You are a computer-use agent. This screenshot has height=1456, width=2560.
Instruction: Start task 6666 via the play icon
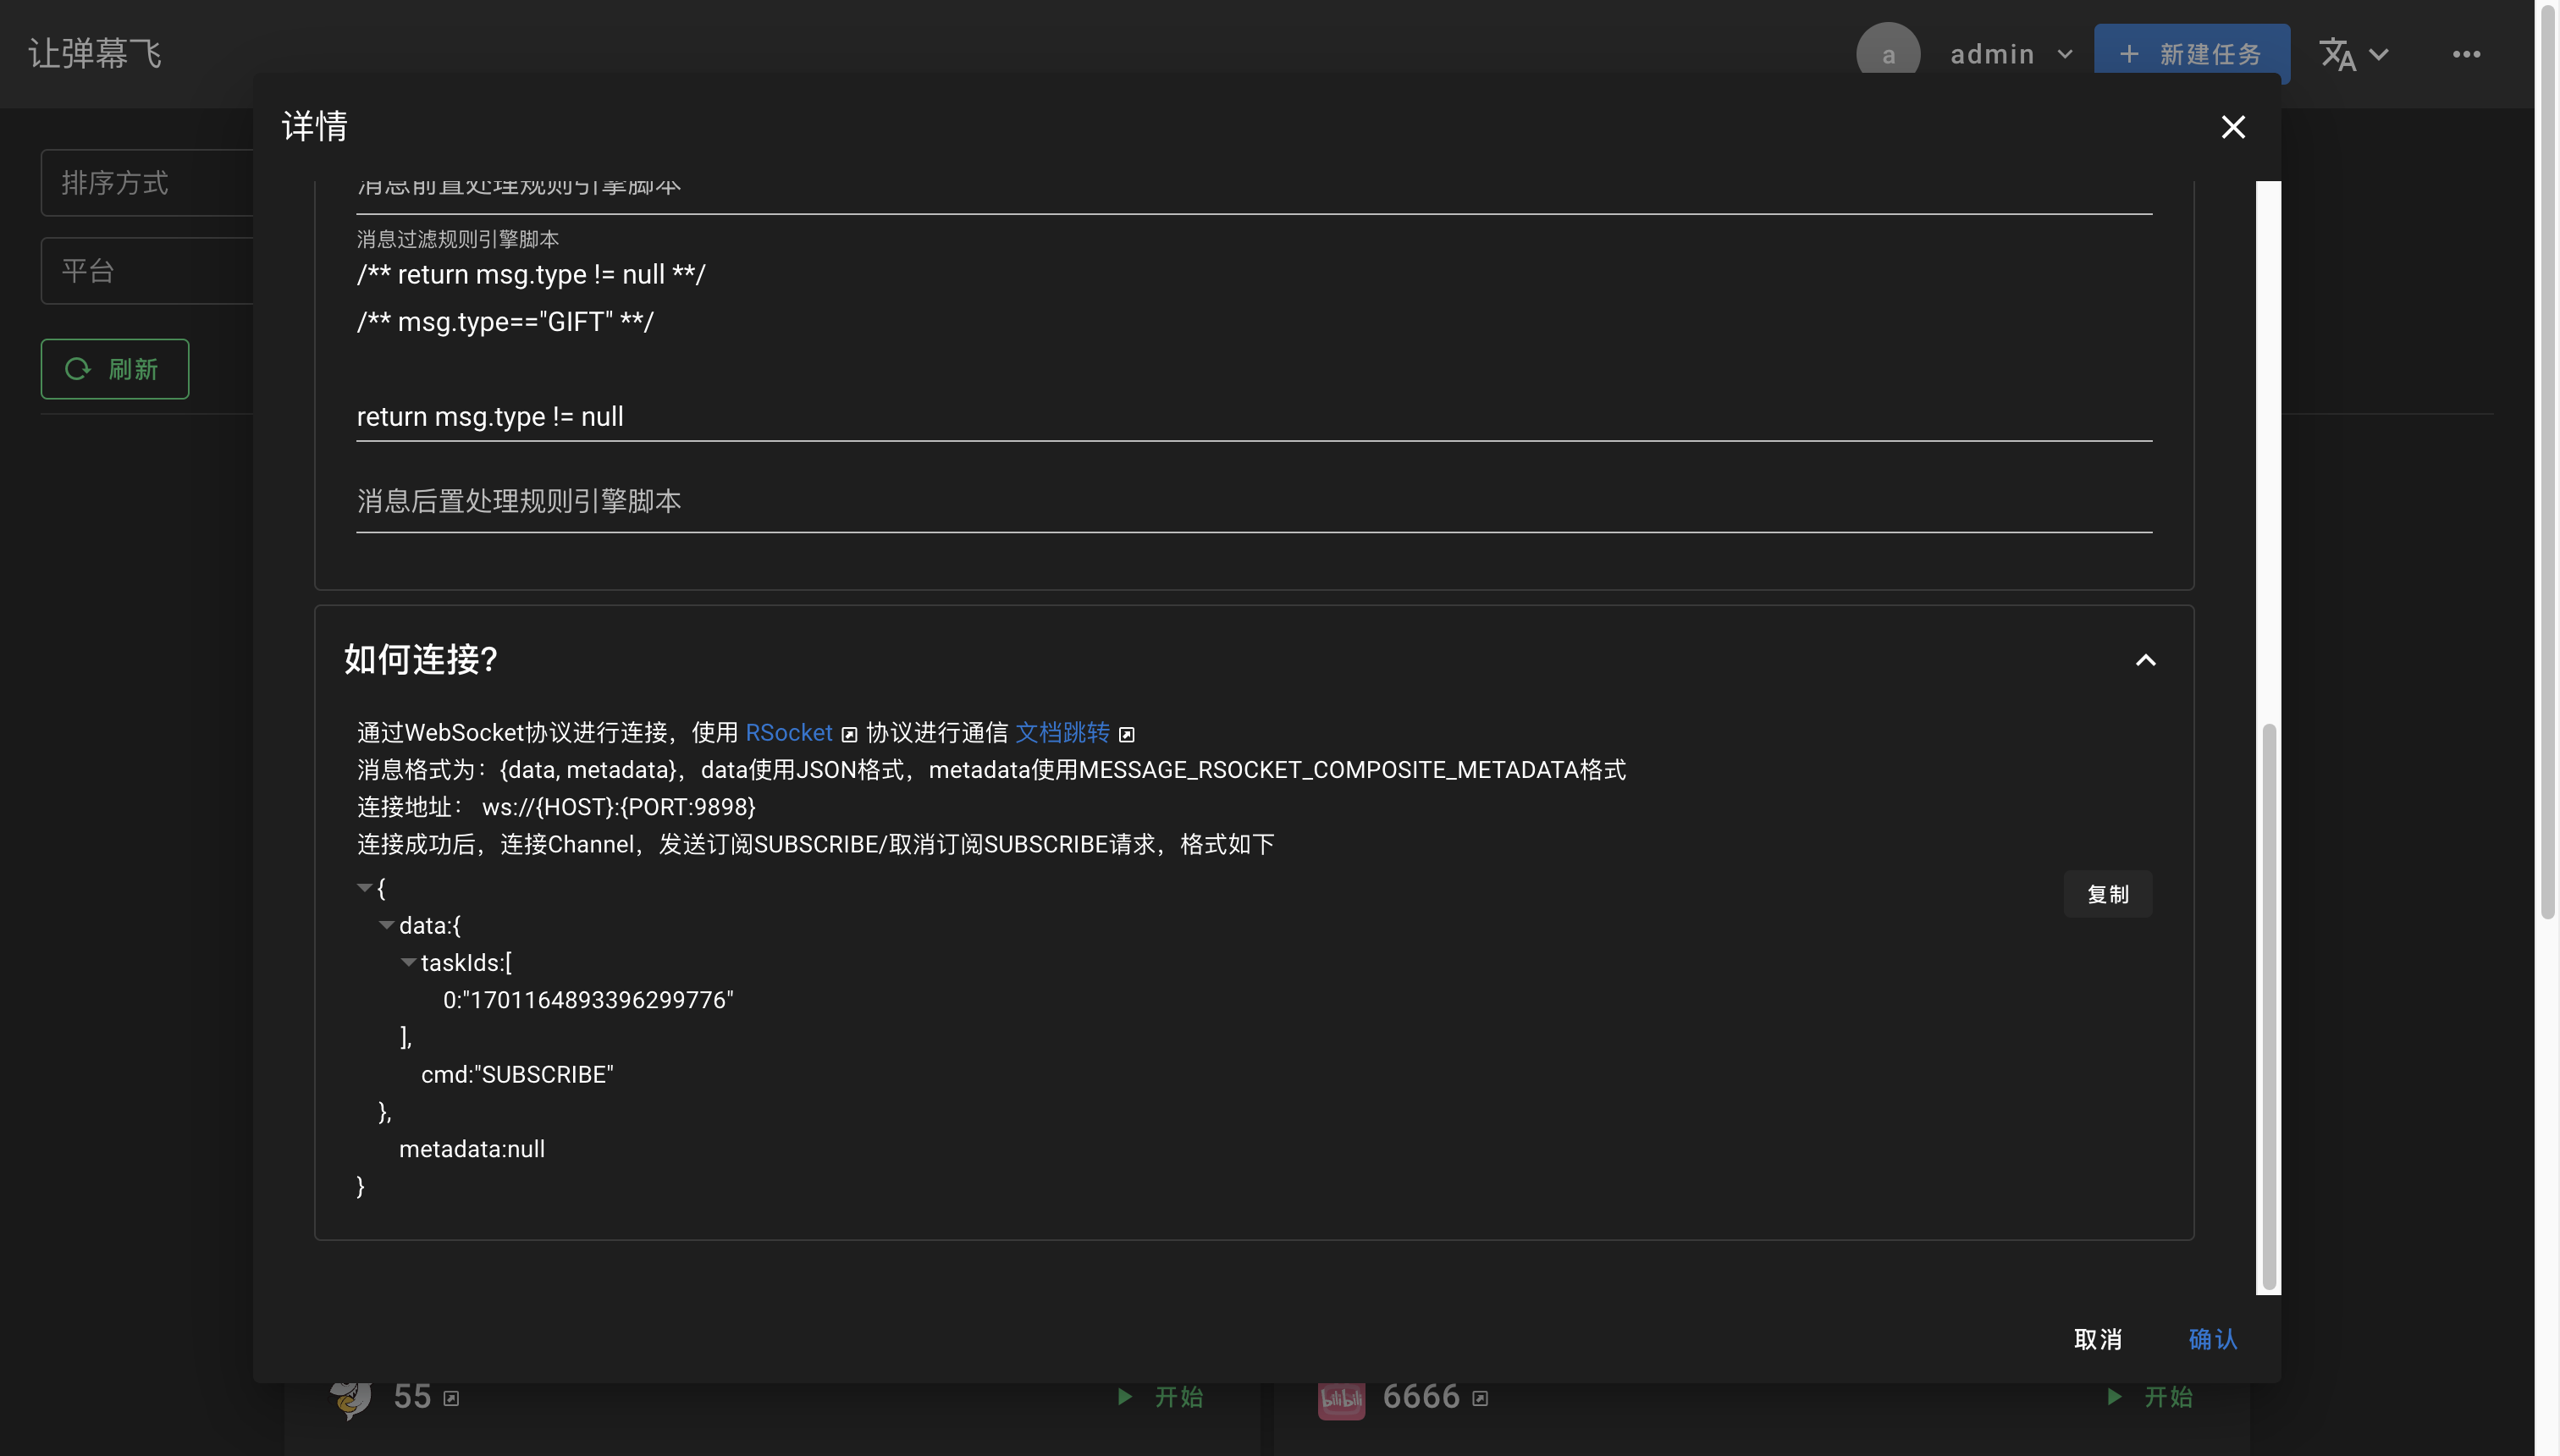click(x=2113, y=1396)
